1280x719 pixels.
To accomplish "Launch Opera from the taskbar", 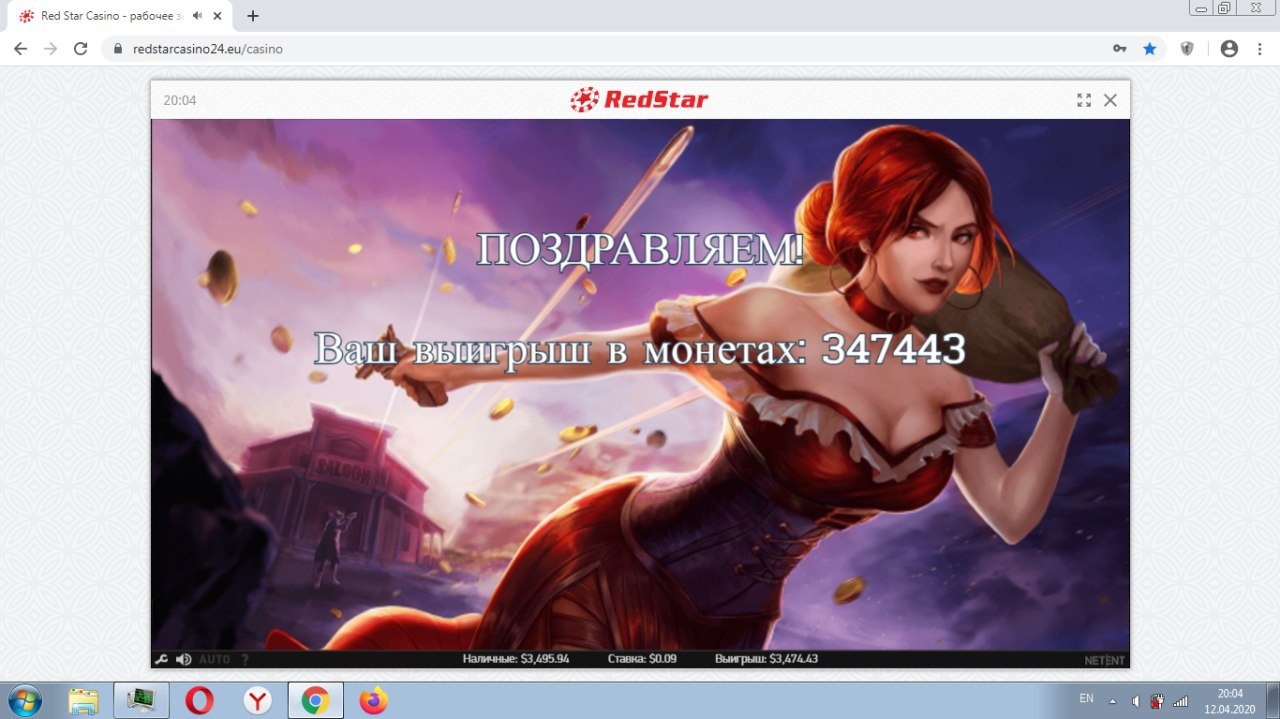I will (x=199, y=700).
